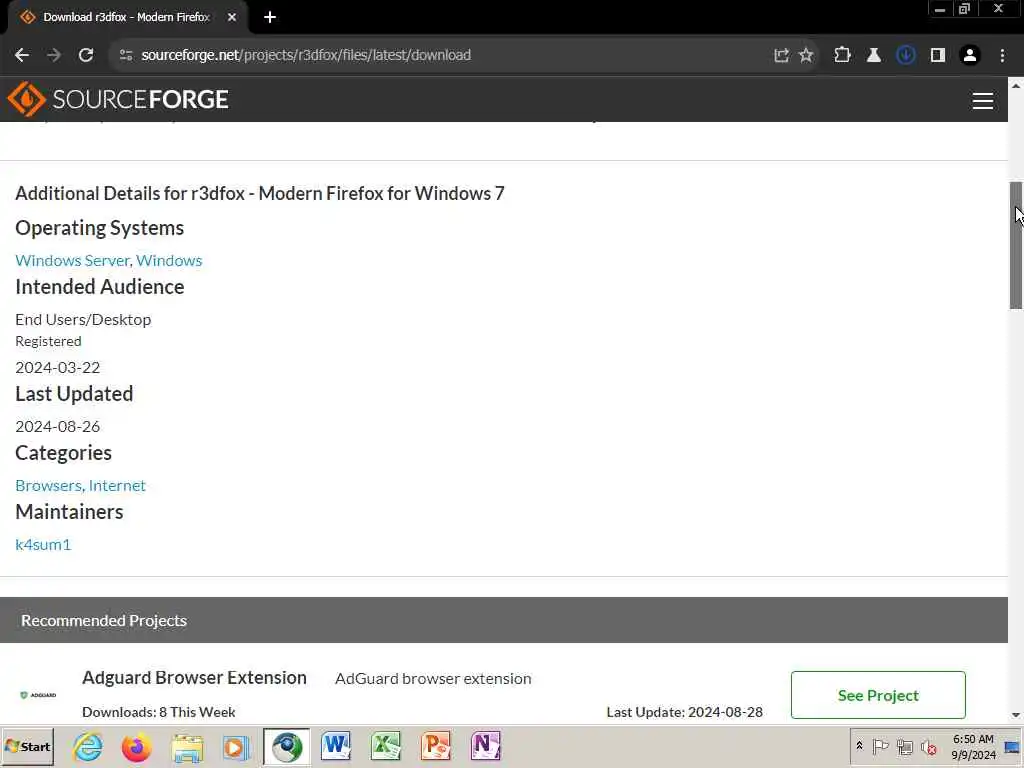
Task: Open the Chrome profile avatar
Action: 970,56
